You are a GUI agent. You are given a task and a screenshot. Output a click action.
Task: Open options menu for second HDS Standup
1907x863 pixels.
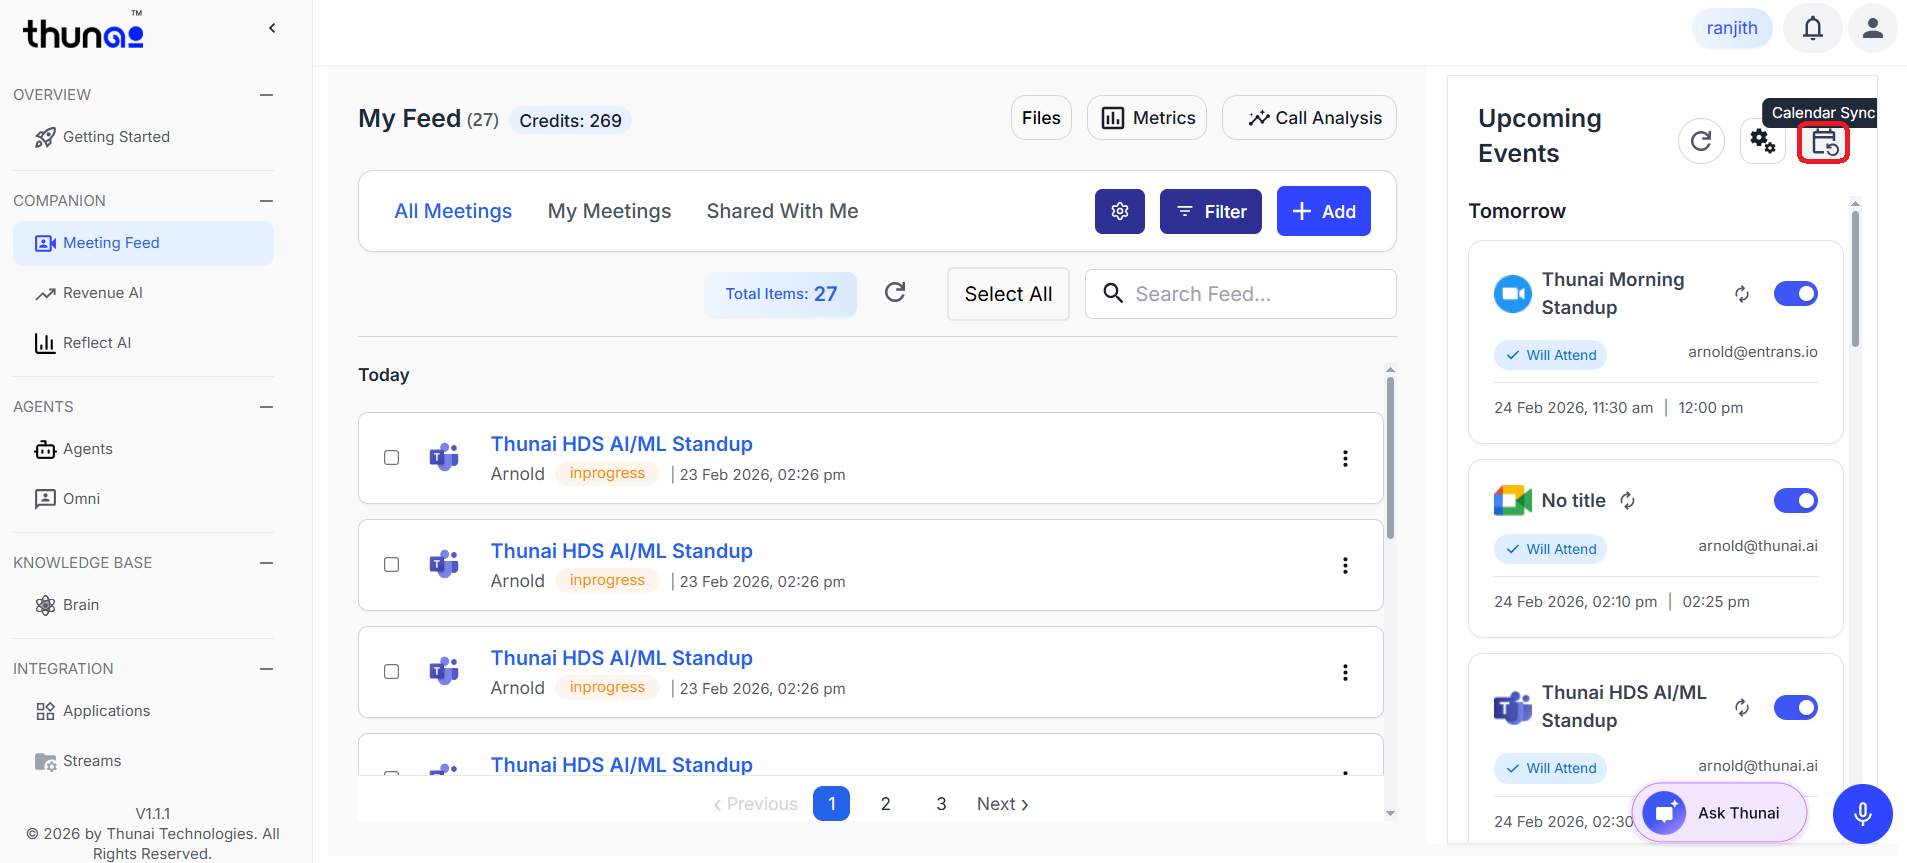(1345, 565)
